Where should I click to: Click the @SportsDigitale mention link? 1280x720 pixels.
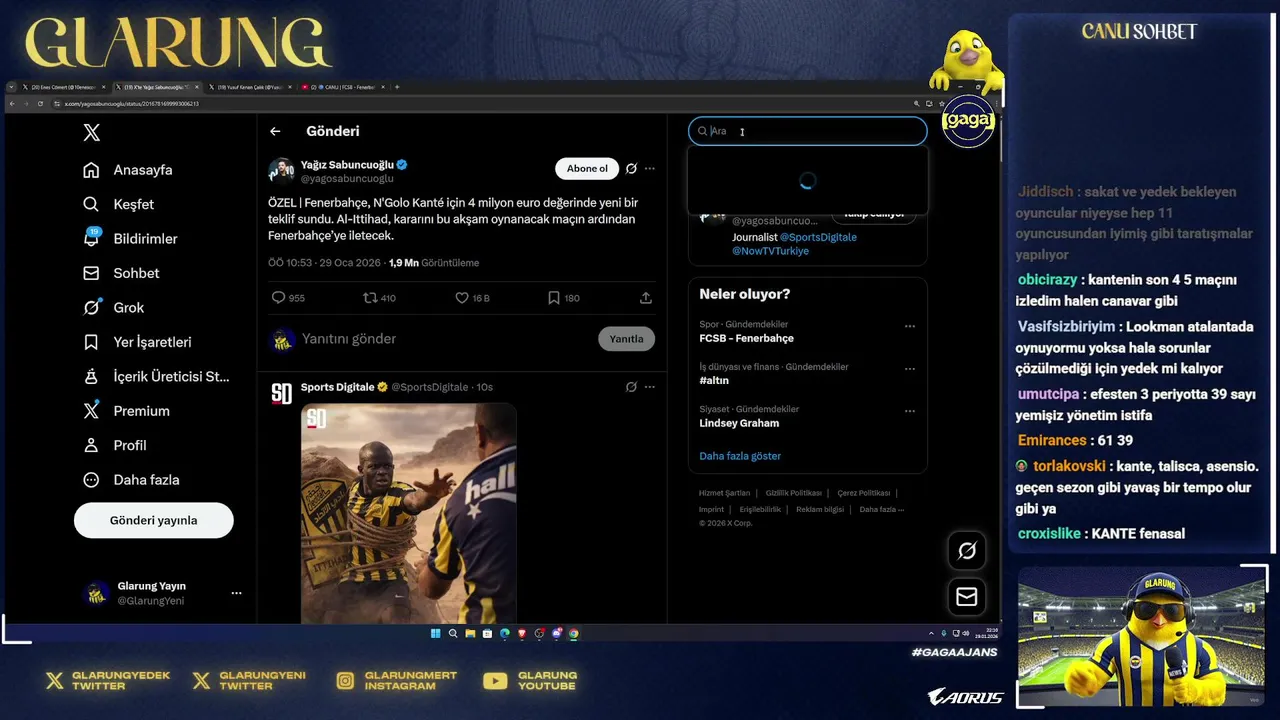coord(818,237)
